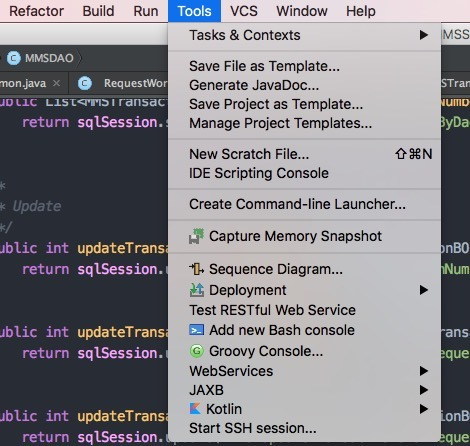Switch to the mon.java editor tab
The width and height of the screenshot is (470, 446).
[x=23, y=83]
